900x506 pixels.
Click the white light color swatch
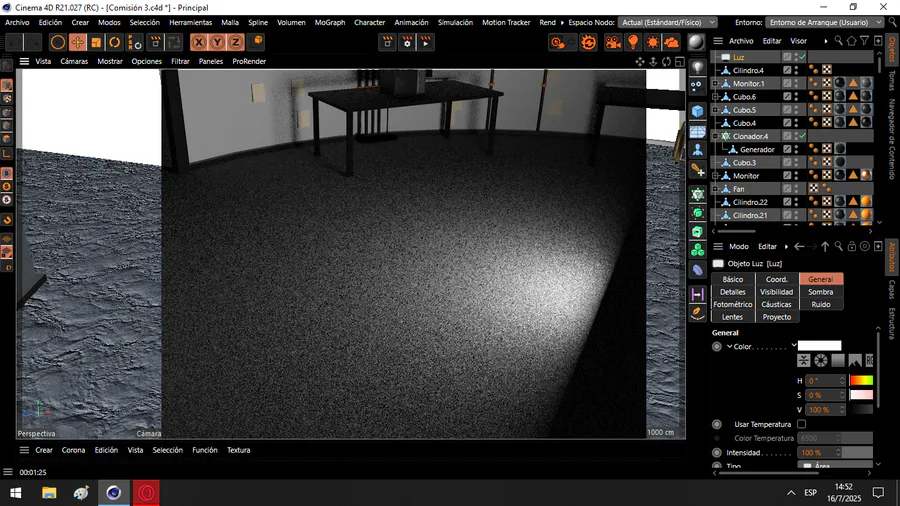pos(820,345)
